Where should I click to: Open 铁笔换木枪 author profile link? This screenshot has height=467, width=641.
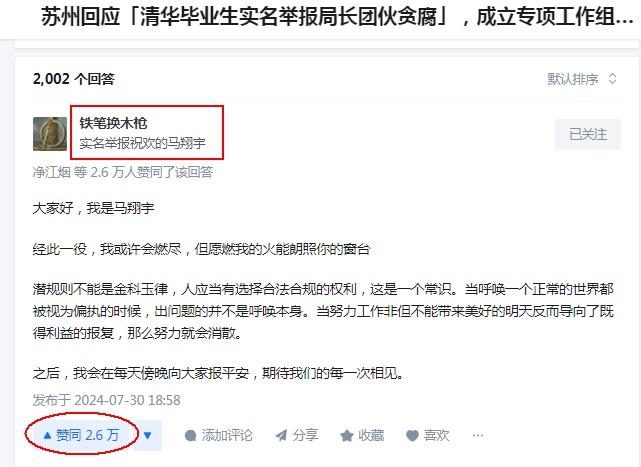point(113,123)
